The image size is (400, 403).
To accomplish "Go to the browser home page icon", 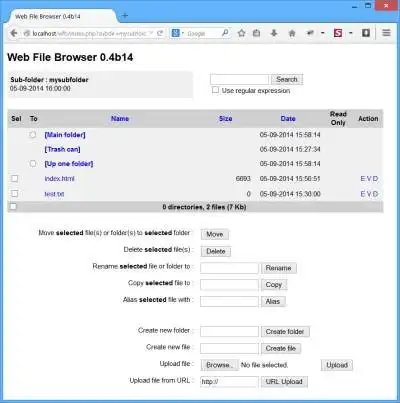I will click(292, 33).
